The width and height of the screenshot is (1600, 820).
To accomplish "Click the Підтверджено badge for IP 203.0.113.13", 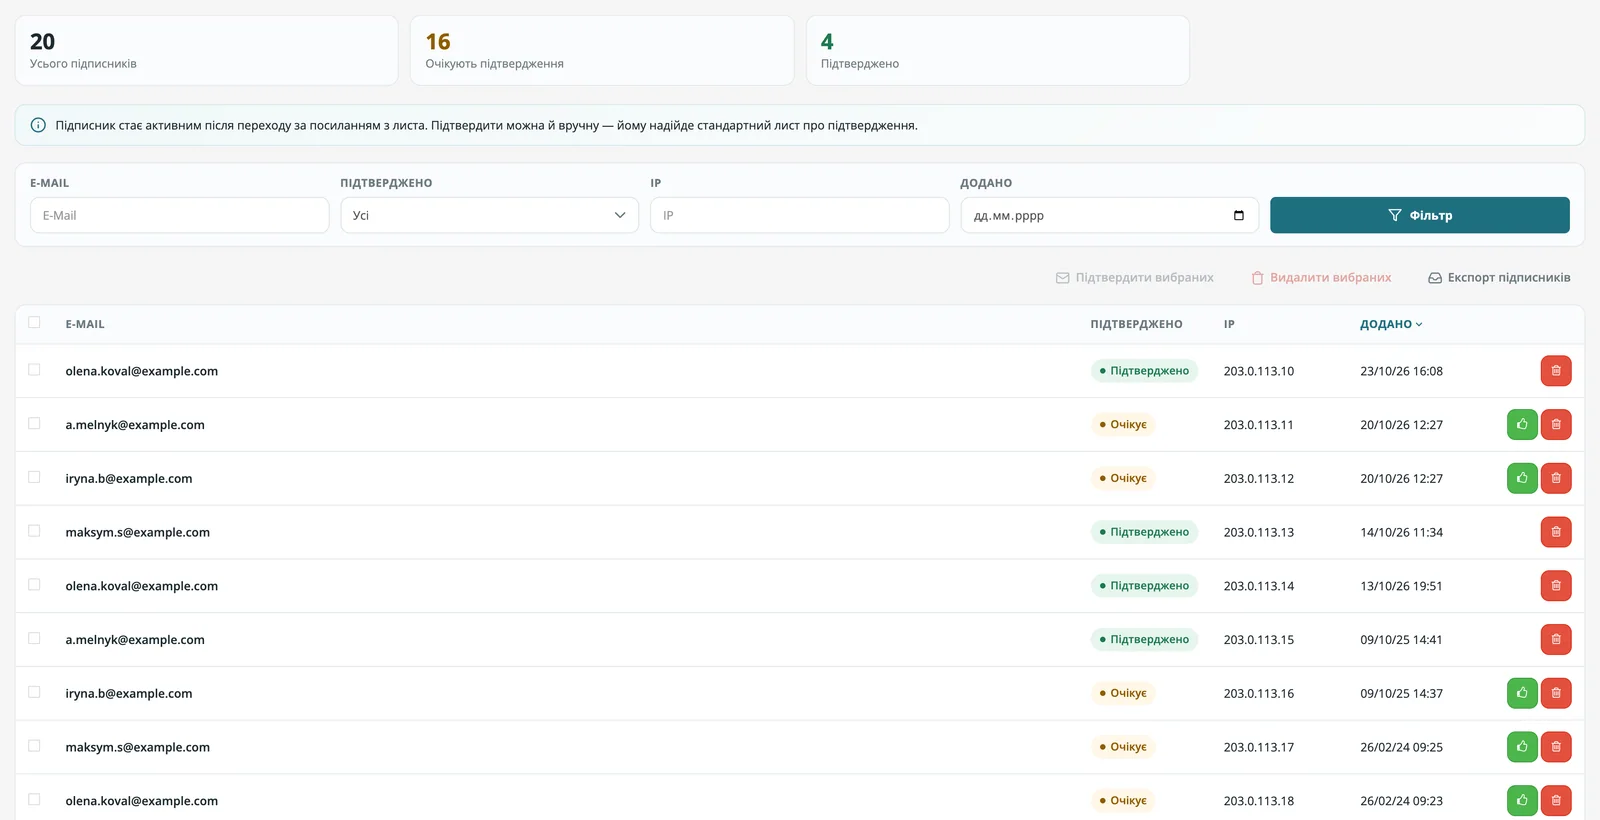I will 1144,532.
